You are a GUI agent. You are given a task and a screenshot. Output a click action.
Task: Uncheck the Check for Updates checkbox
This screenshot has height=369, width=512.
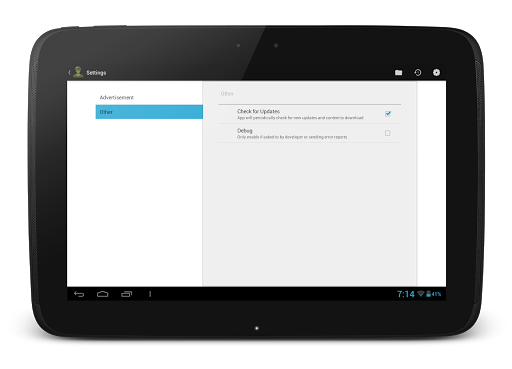tap(388, 114)
